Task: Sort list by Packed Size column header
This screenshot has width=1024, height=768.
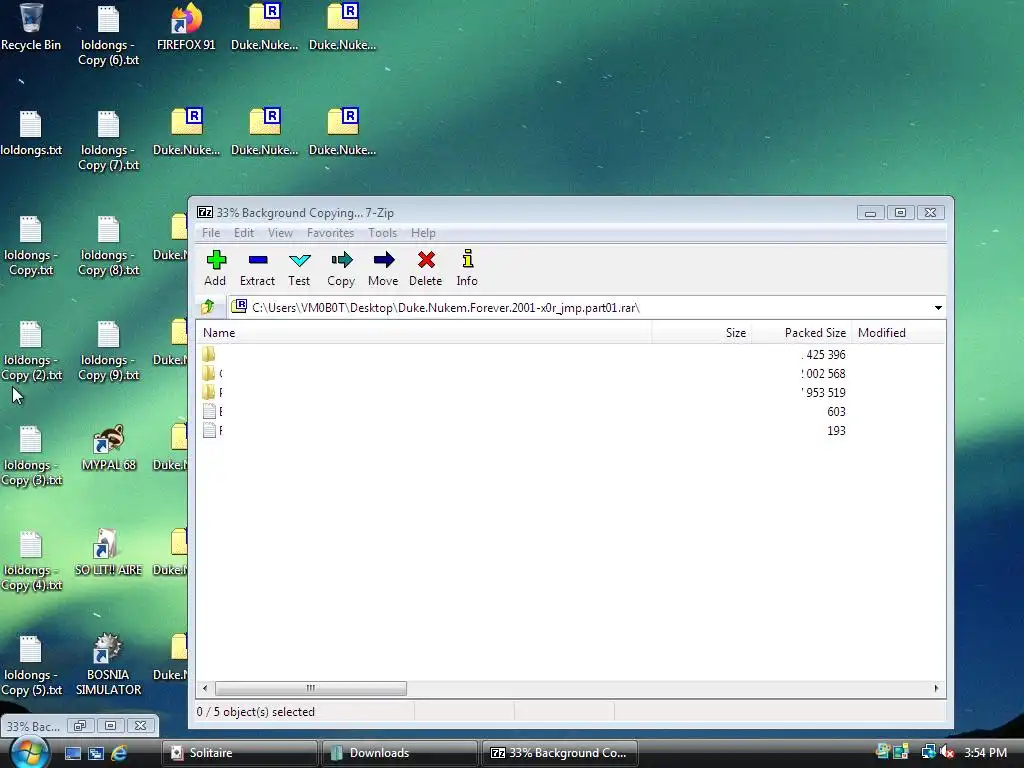Action: (802, 332)
